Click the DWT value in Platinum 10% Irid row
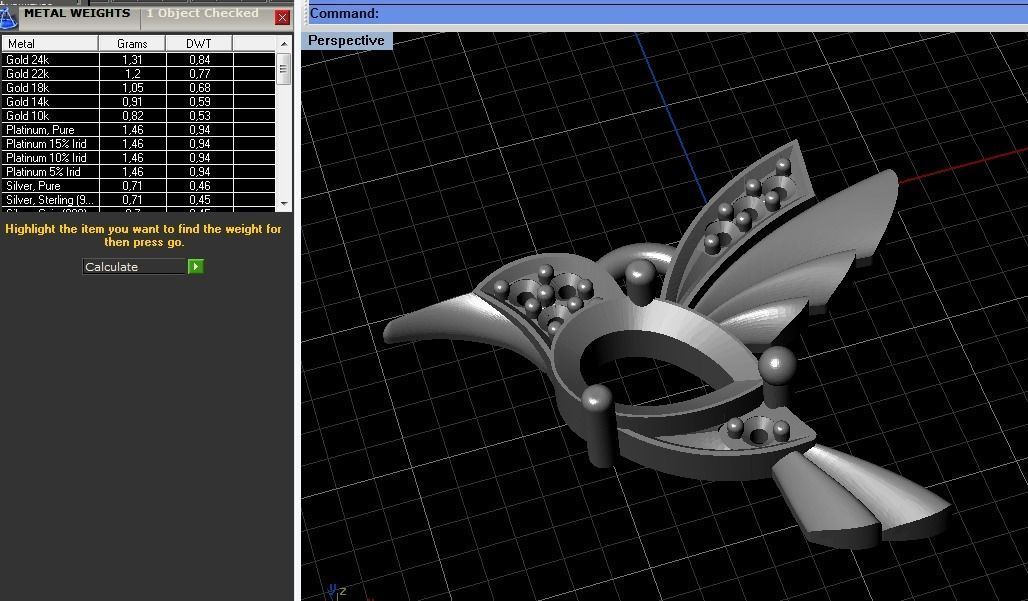Image resolution: width=1028 pixels, height=601 pixels. click(199, 158)
